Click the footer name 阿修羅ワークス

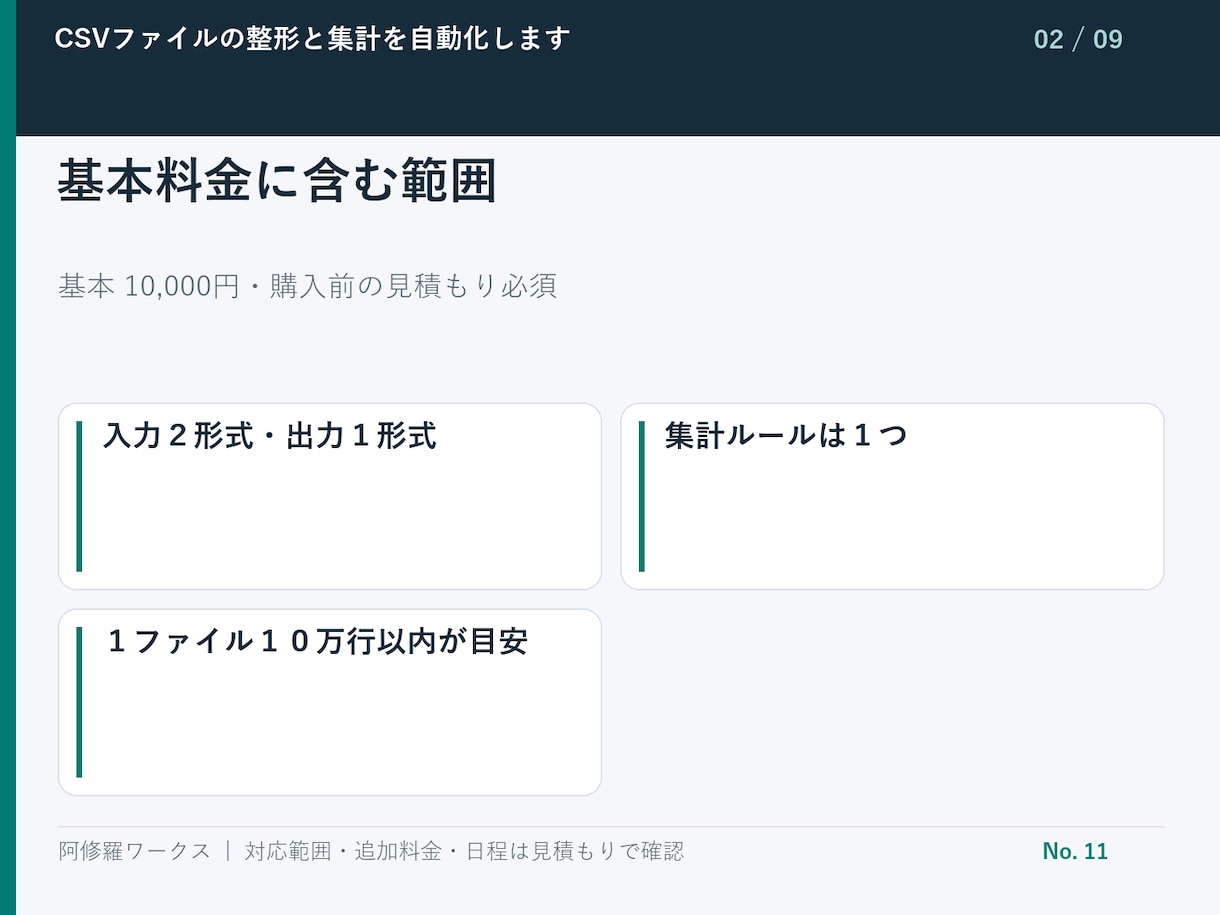pos(135,851)
